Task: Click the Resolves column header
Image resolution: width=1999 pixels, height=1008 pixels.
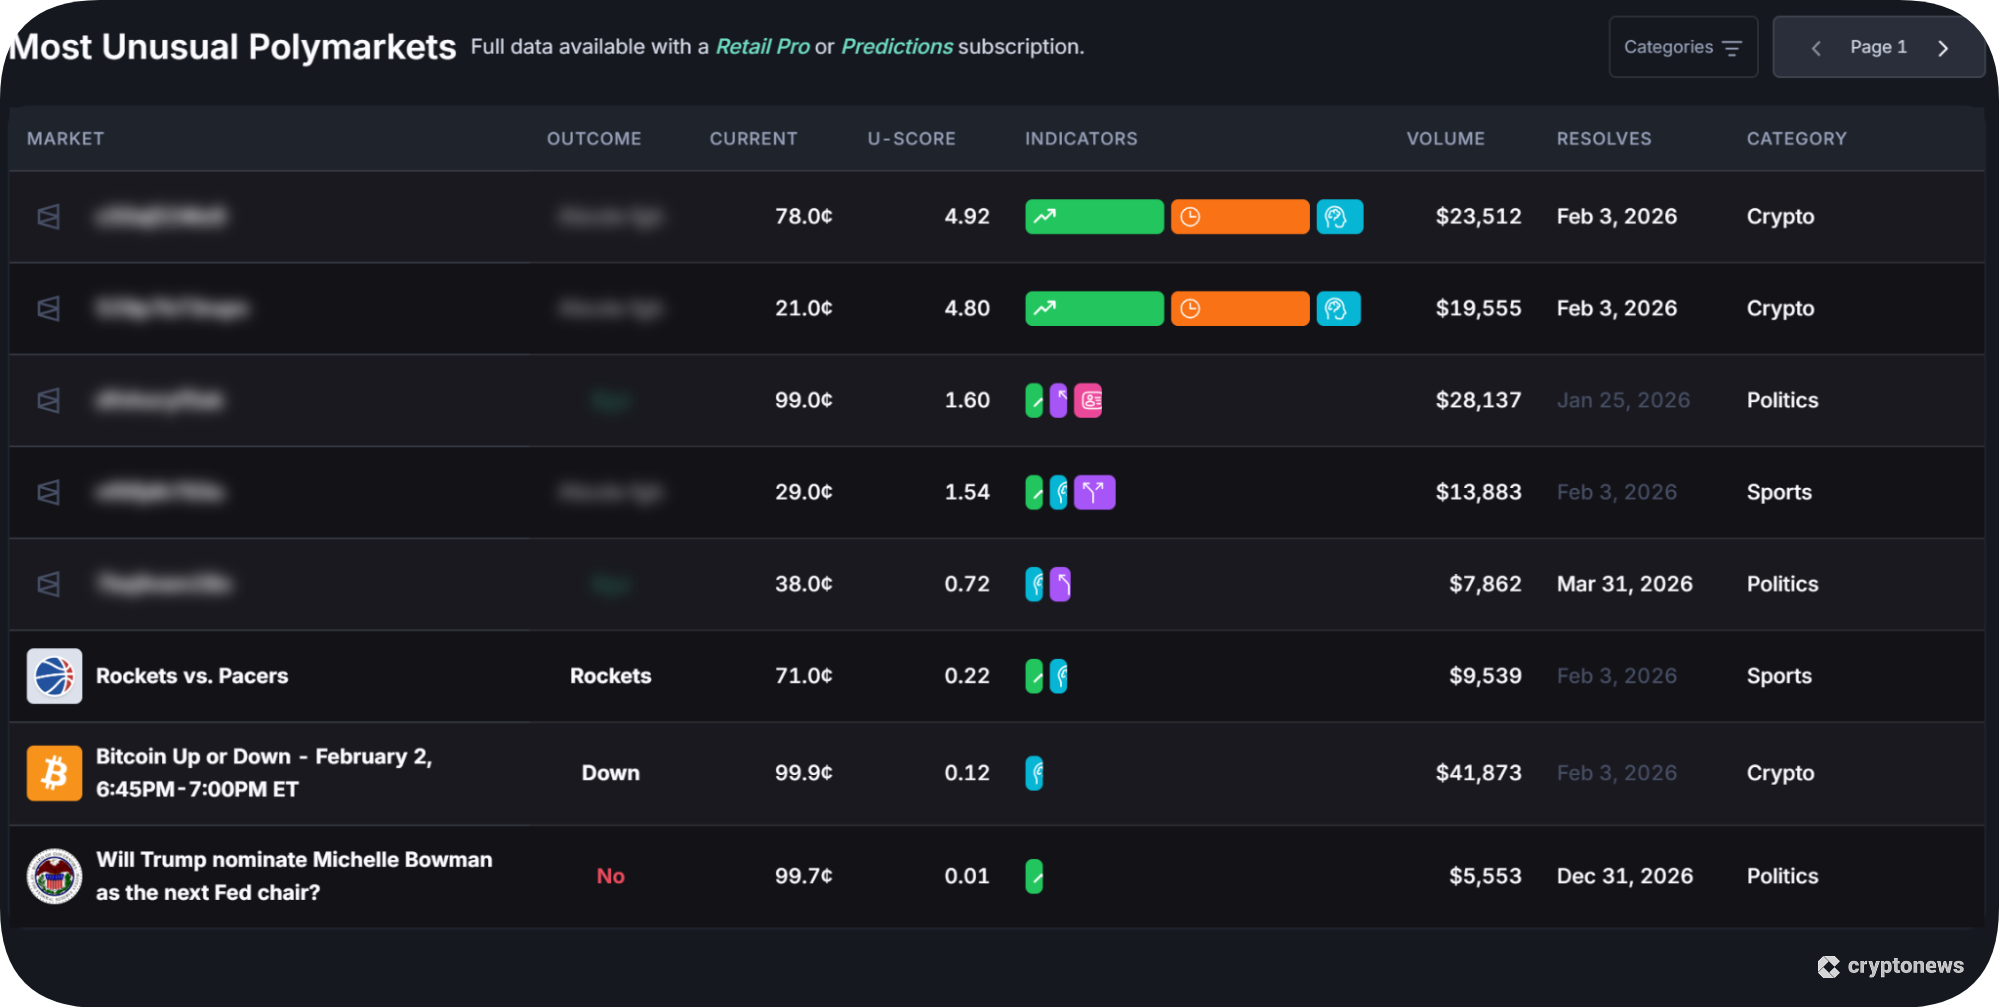Action: click(x=1603, y=139)
